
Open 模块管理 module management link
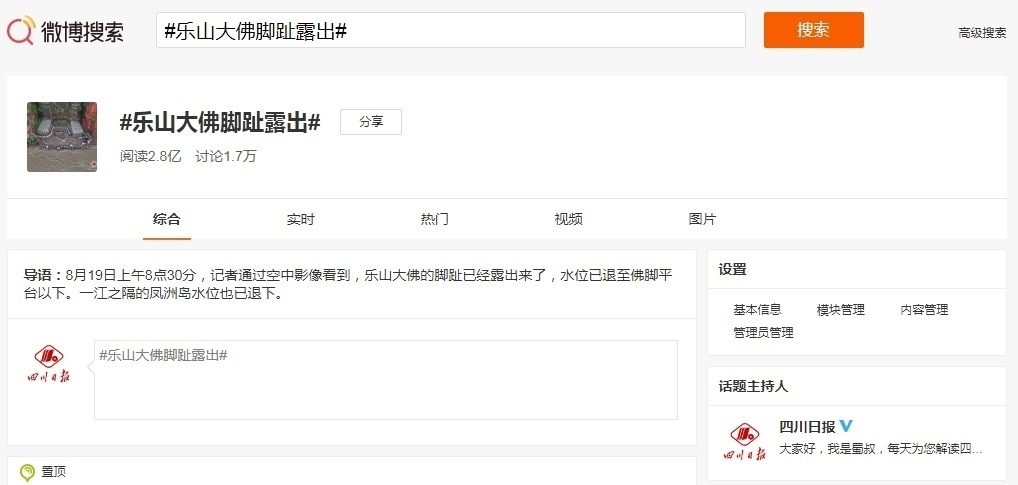point(840,310)
